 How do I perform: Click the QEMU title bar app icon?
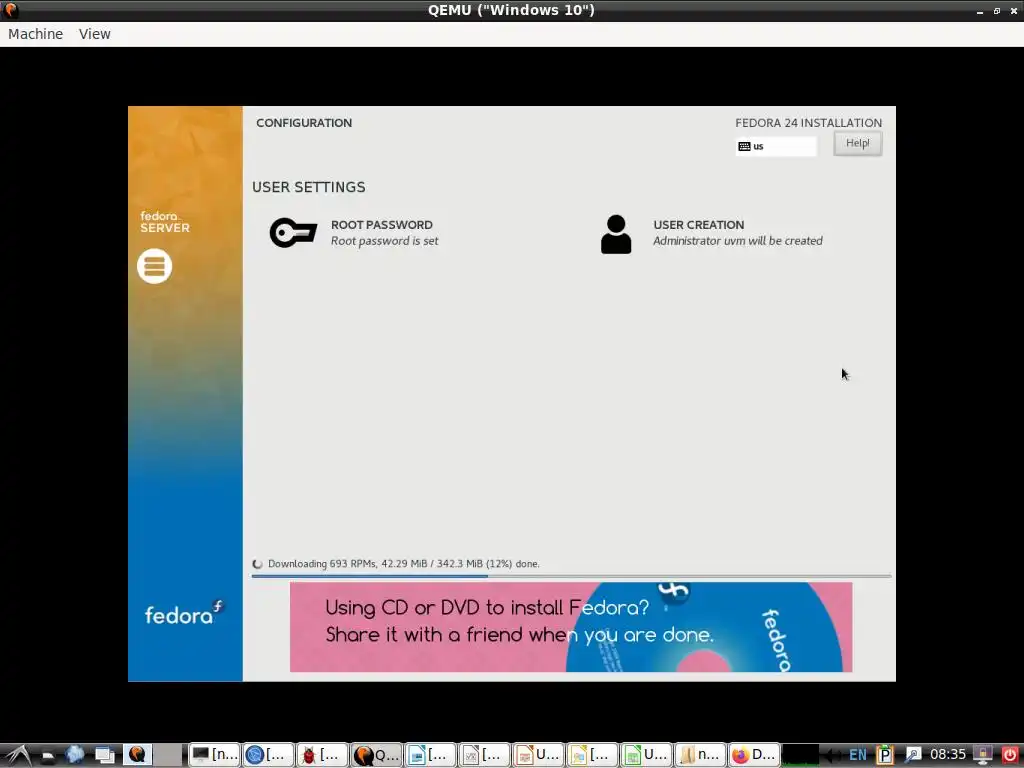pyautogui.click(x=11, y=10)
